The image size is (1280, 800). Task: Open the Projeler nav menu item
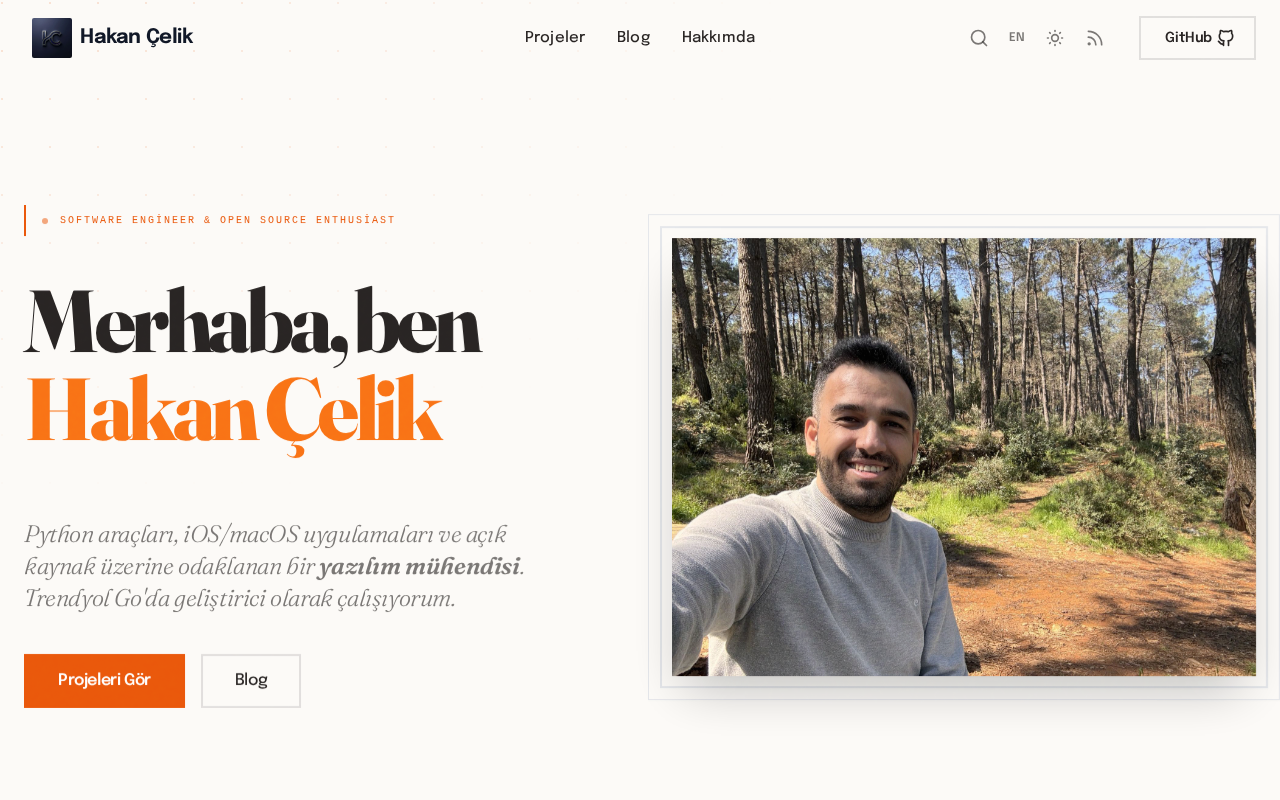(555, 38)
